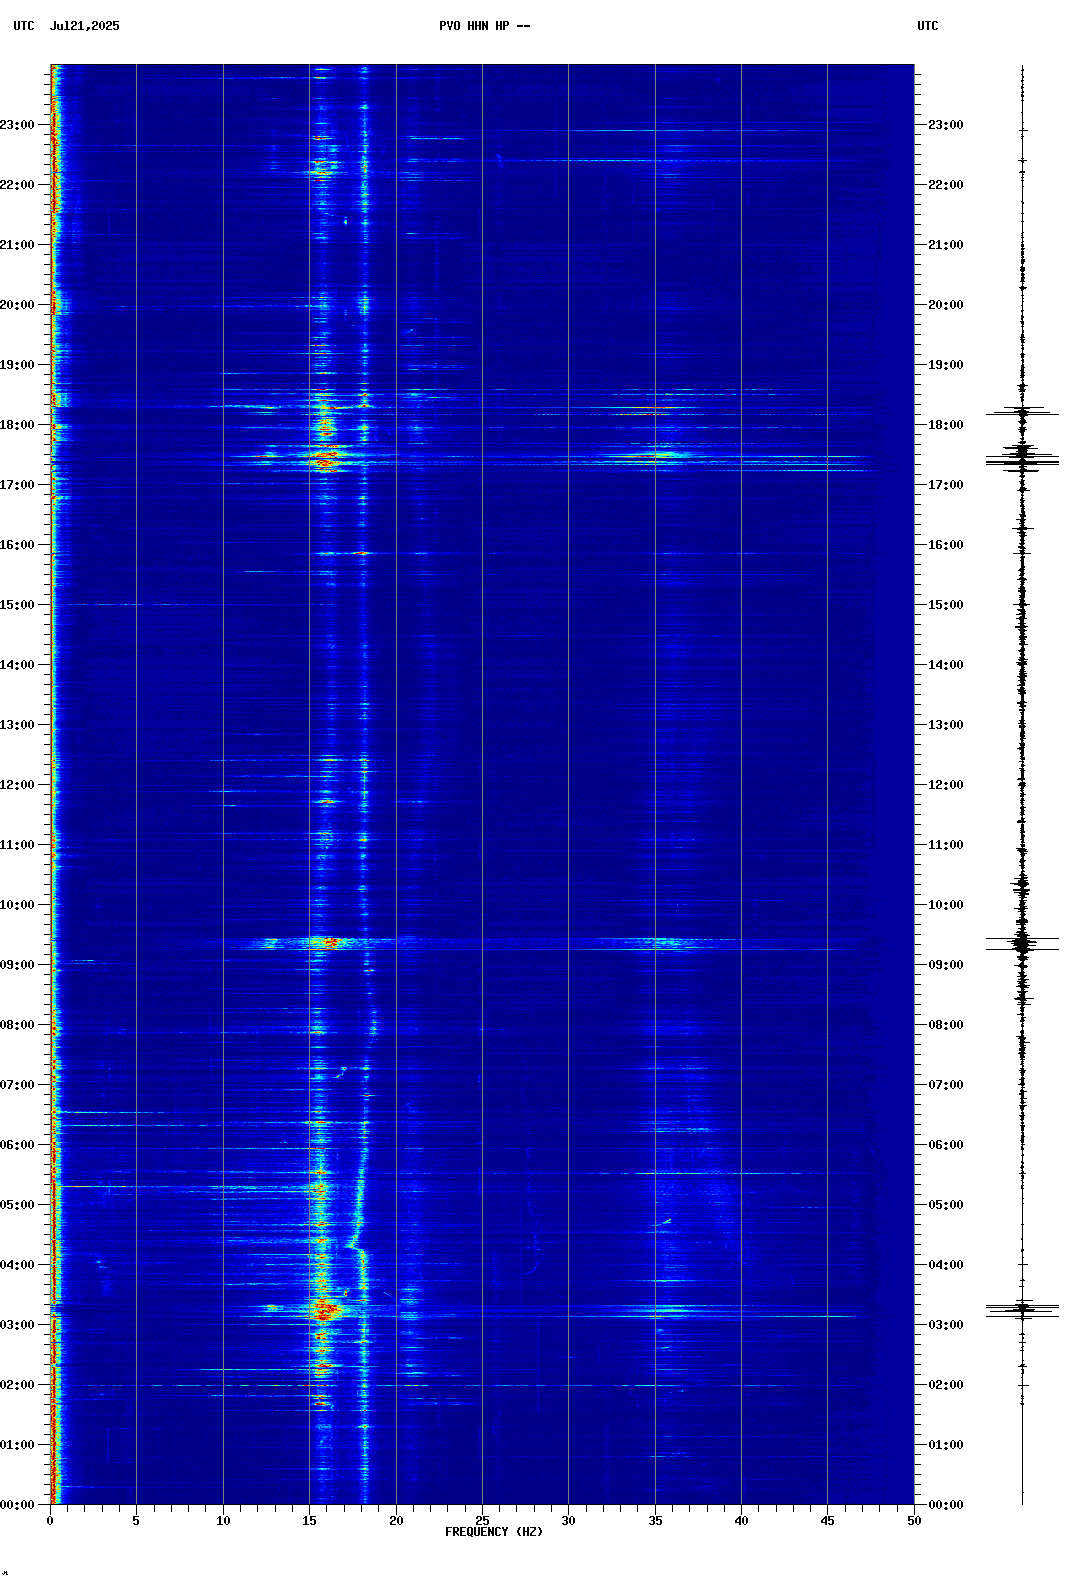Select 23:00 on the left time axis
The width and height of the screenshot is (1066, 1584).
17,125
